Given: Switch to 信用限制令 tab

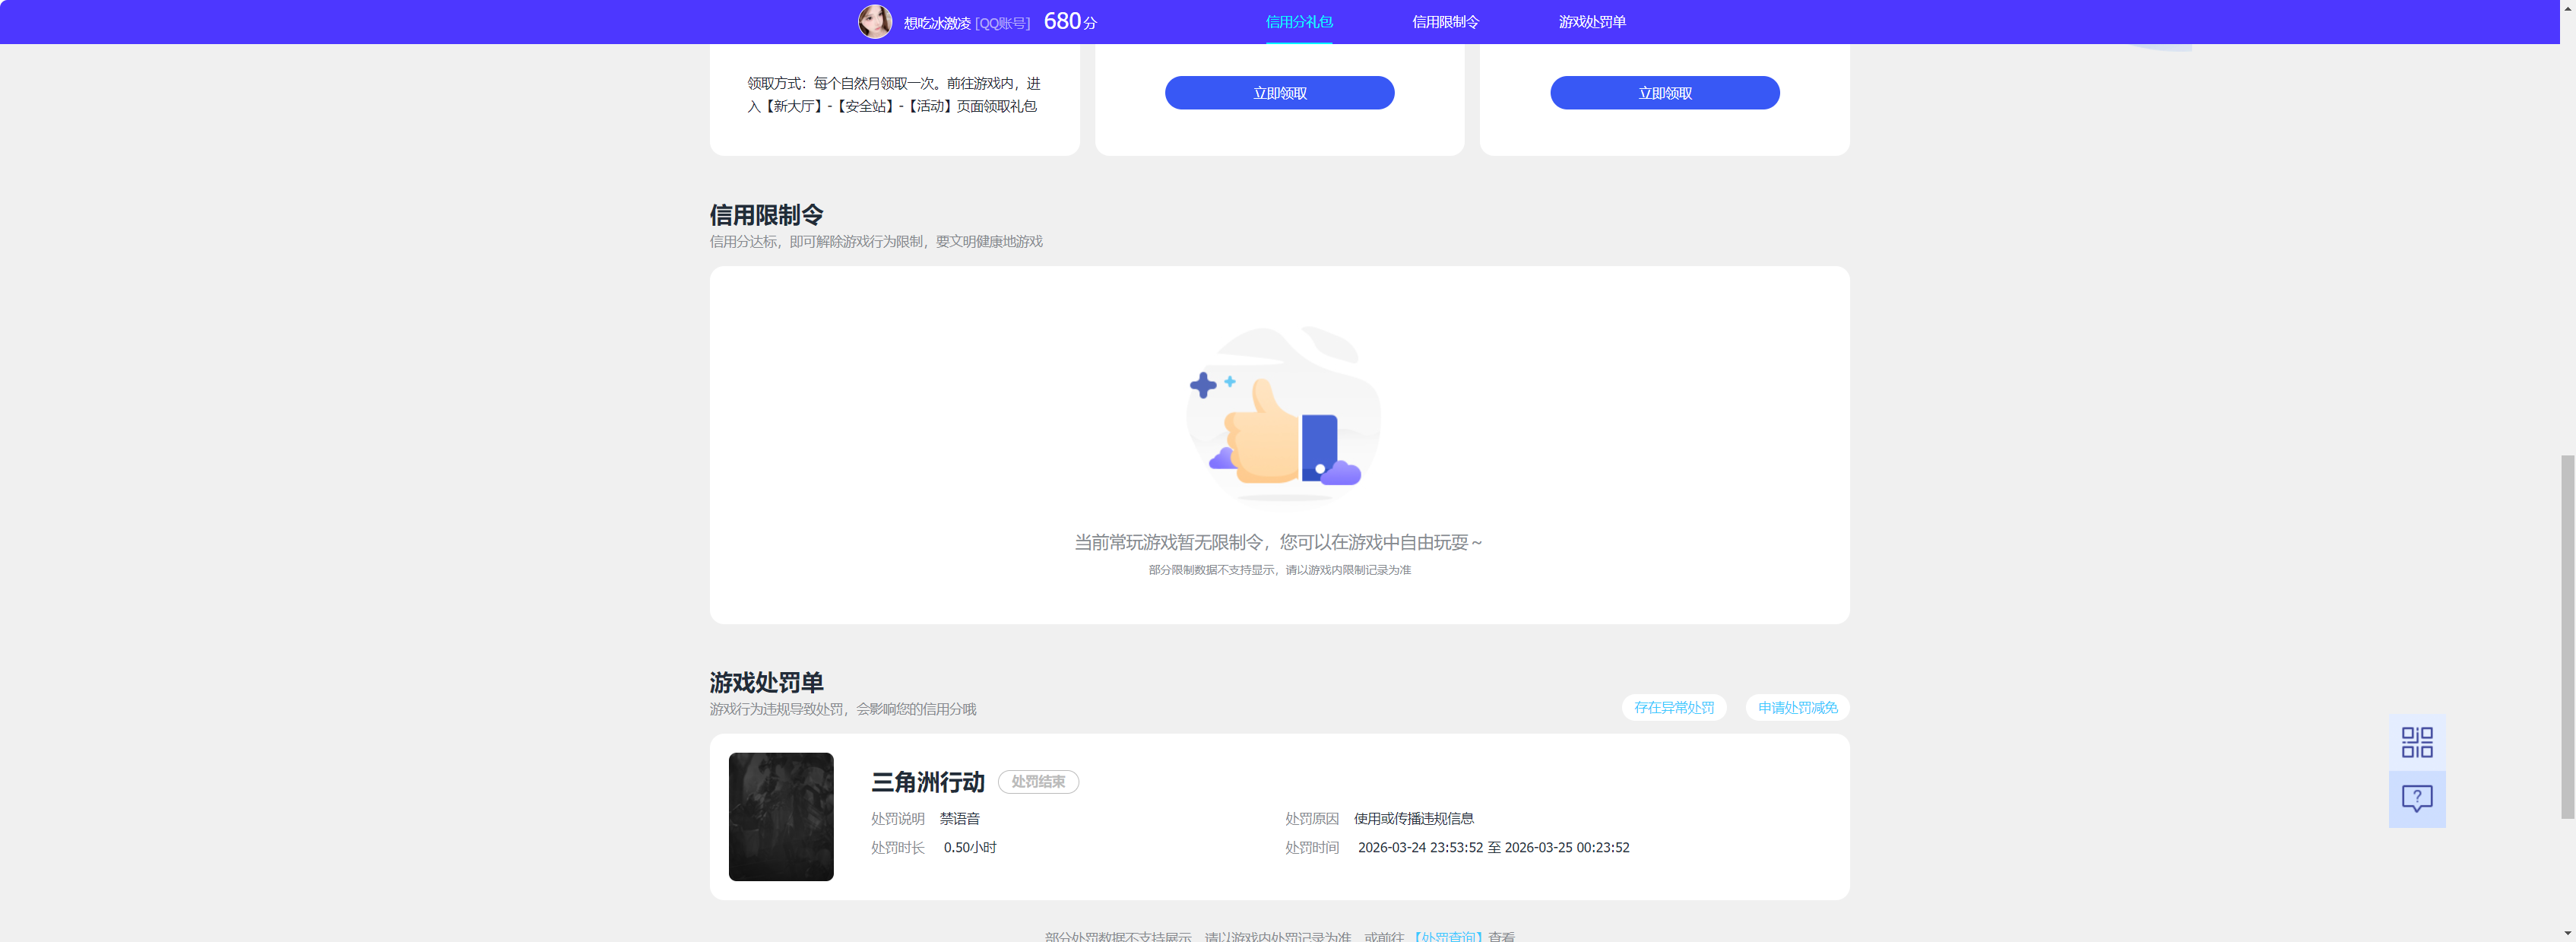Looking at the screenshot, I should pos(1445,21).
